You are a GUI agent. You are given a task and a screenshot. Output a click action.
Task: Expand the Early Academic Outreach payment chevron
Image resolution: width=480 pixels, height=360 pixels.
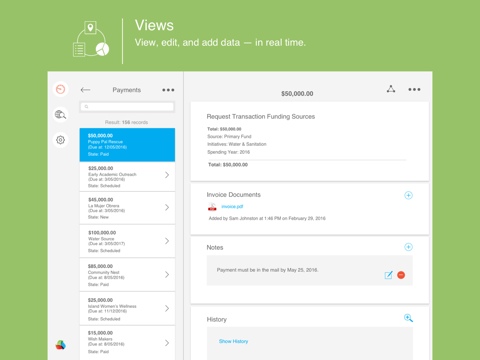[167, 175]
